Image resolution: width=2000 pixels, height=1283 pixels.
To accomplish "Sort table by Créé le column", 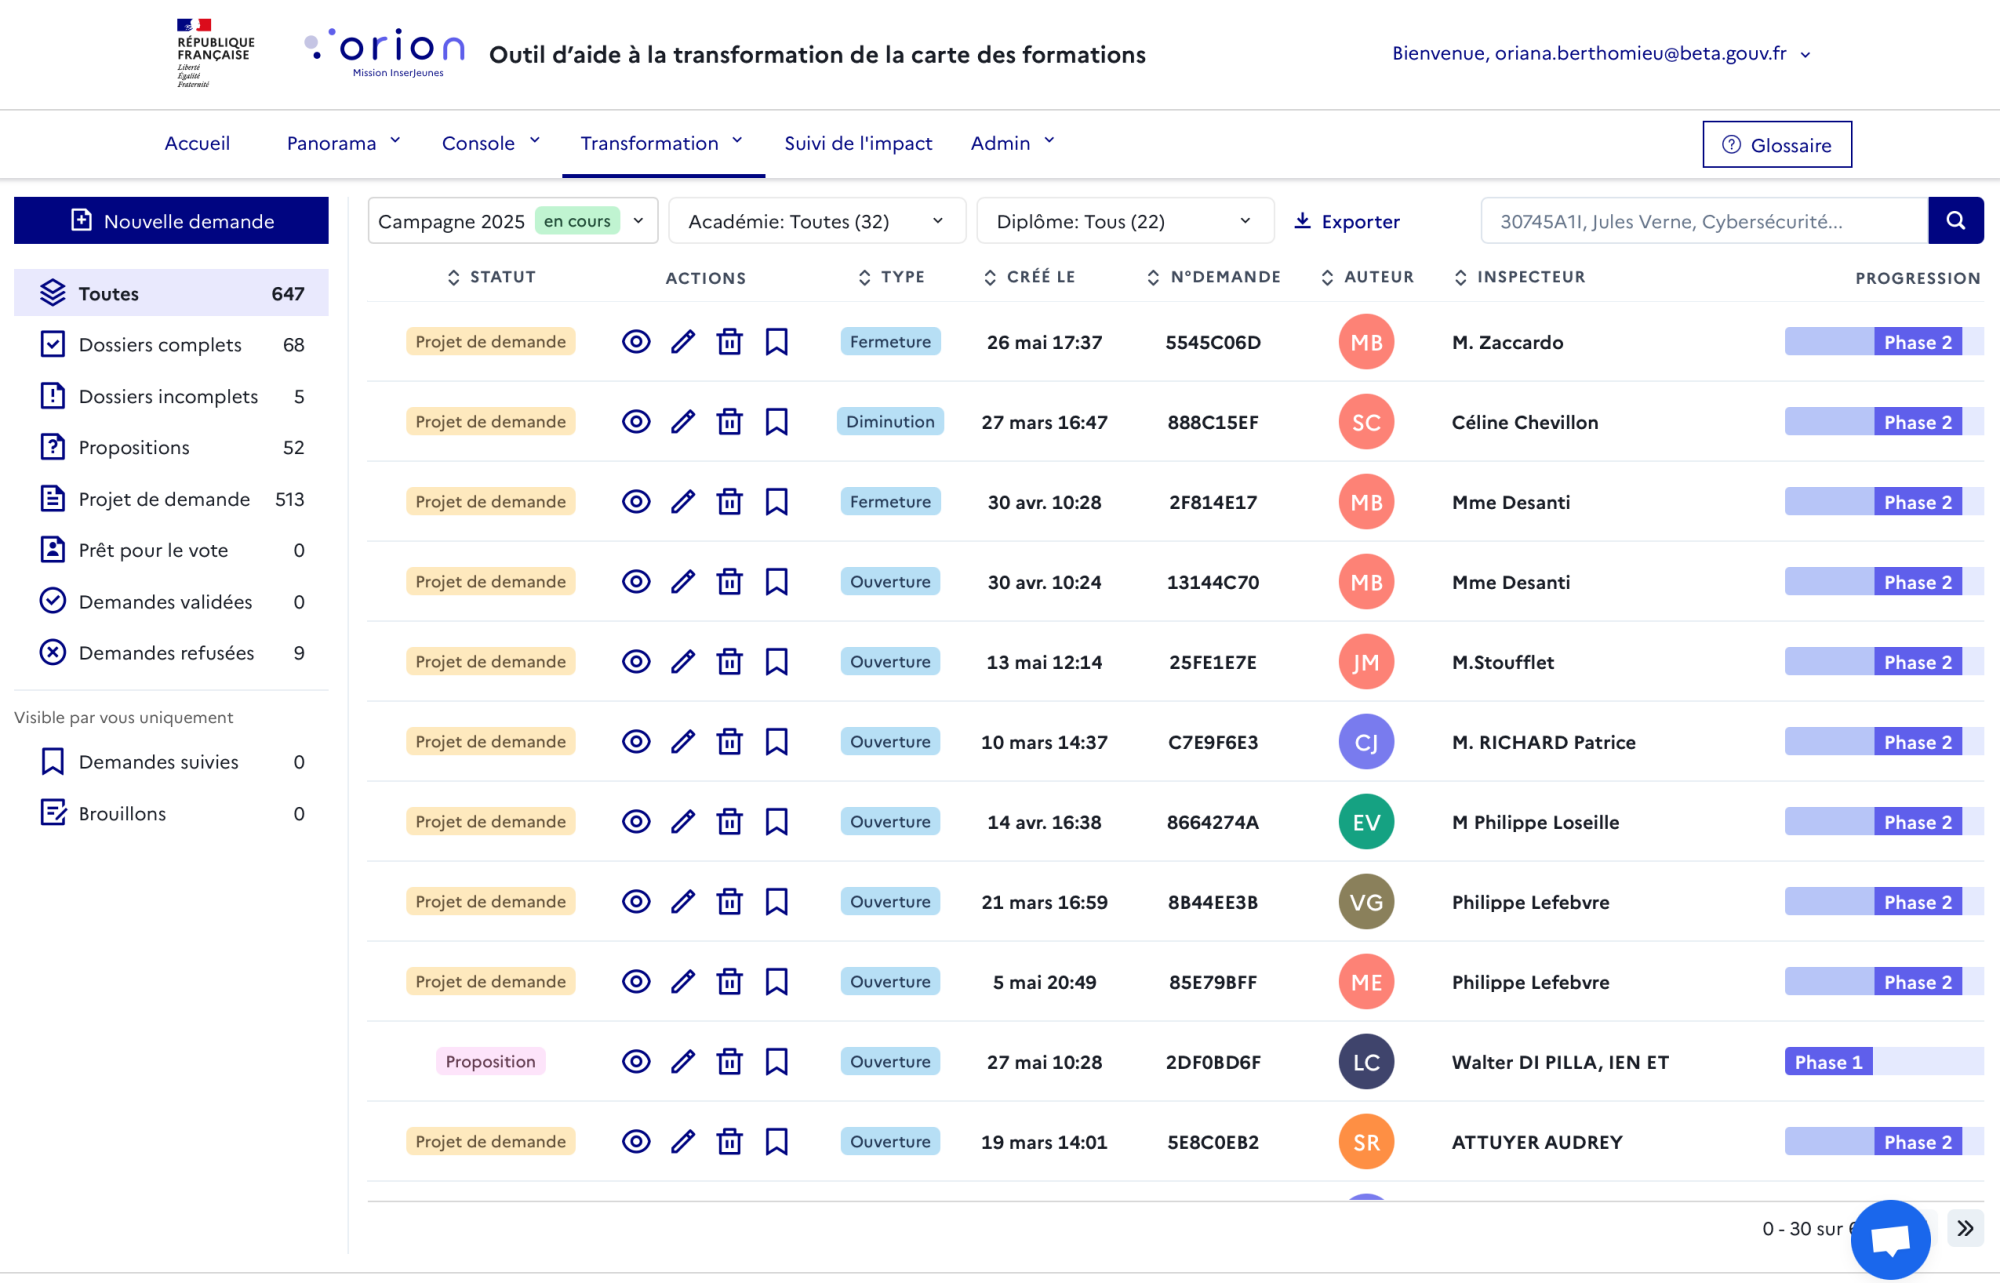I will 1029,277.
